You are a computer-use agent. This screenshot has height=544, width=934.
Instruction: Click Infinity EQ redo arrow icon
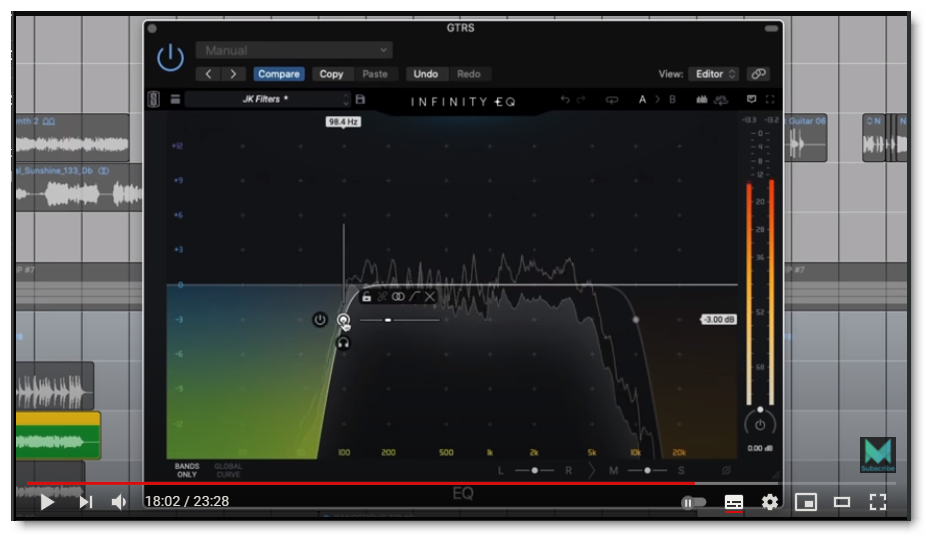581,100
